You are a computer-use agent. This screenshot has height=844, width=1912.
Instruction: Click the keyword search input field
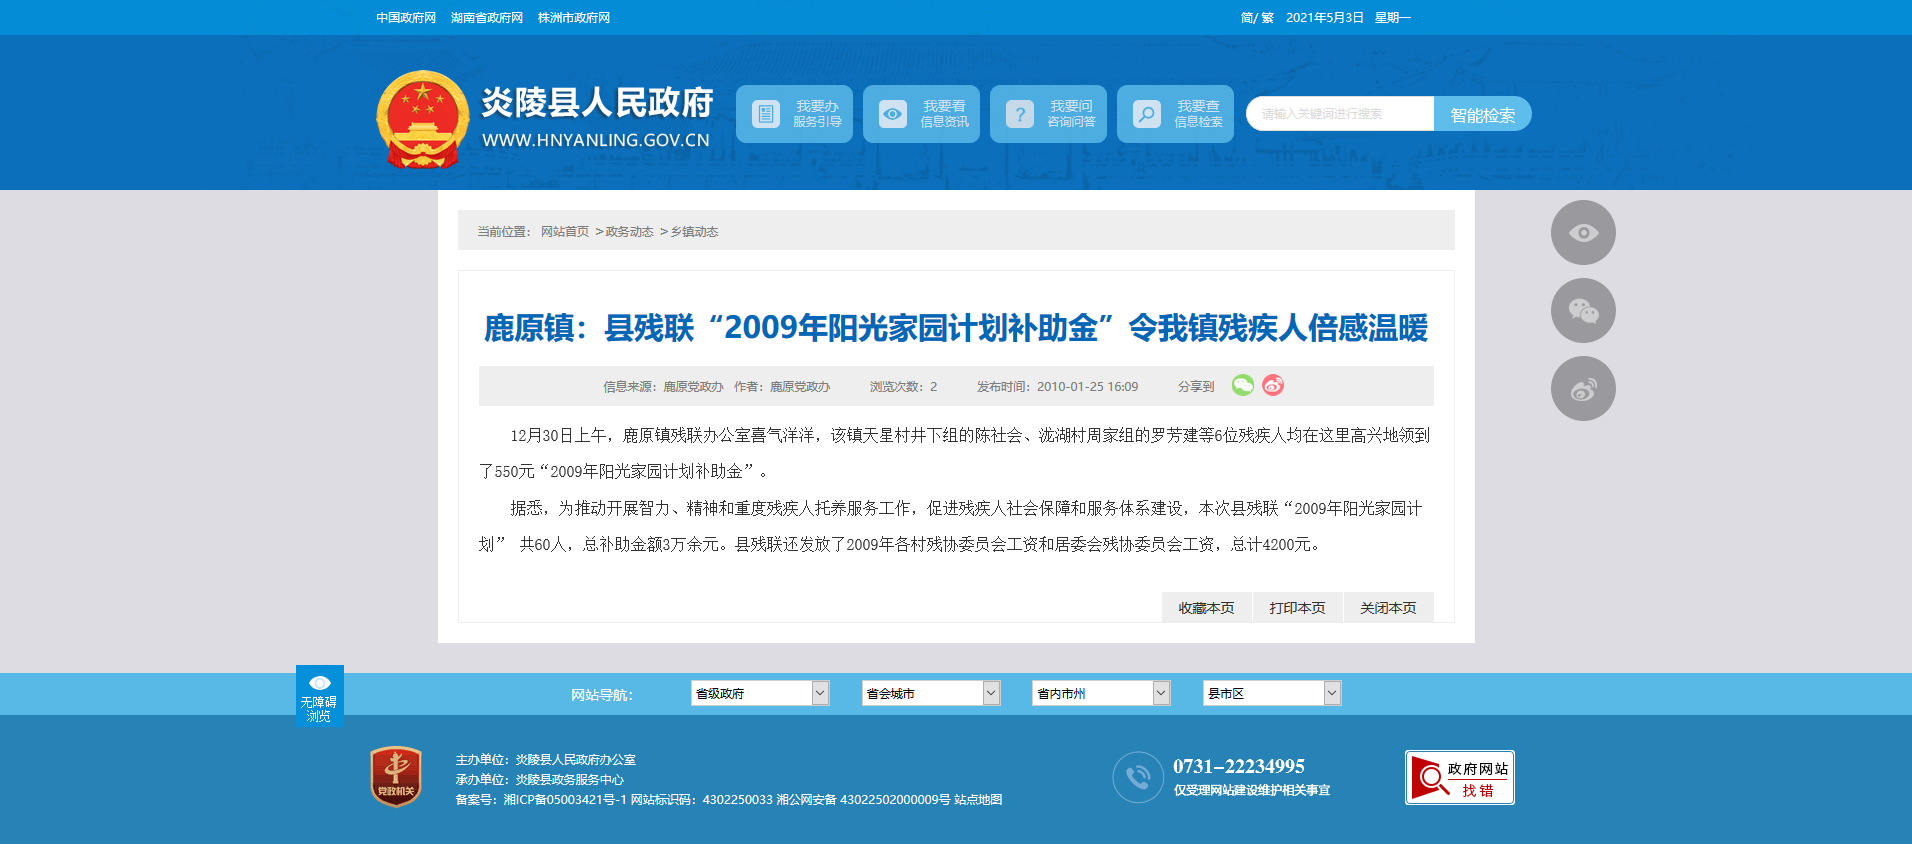click(x=1340, y=114)
